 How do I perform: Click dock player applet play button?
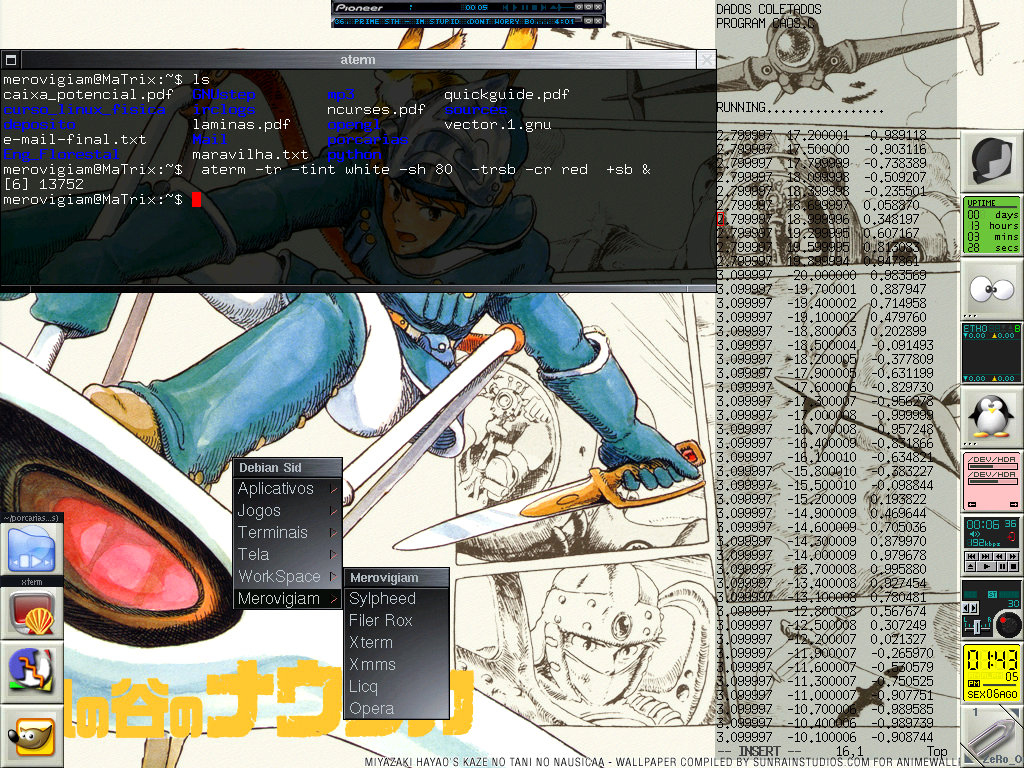pyautogui.click(x=986, y=566)
